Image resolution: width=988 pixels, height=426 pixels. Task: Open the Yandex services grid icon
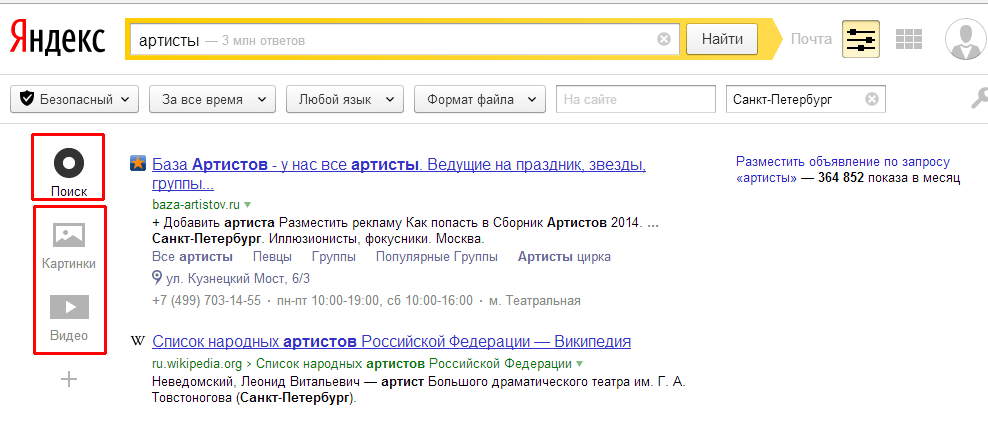coord(908,40)
